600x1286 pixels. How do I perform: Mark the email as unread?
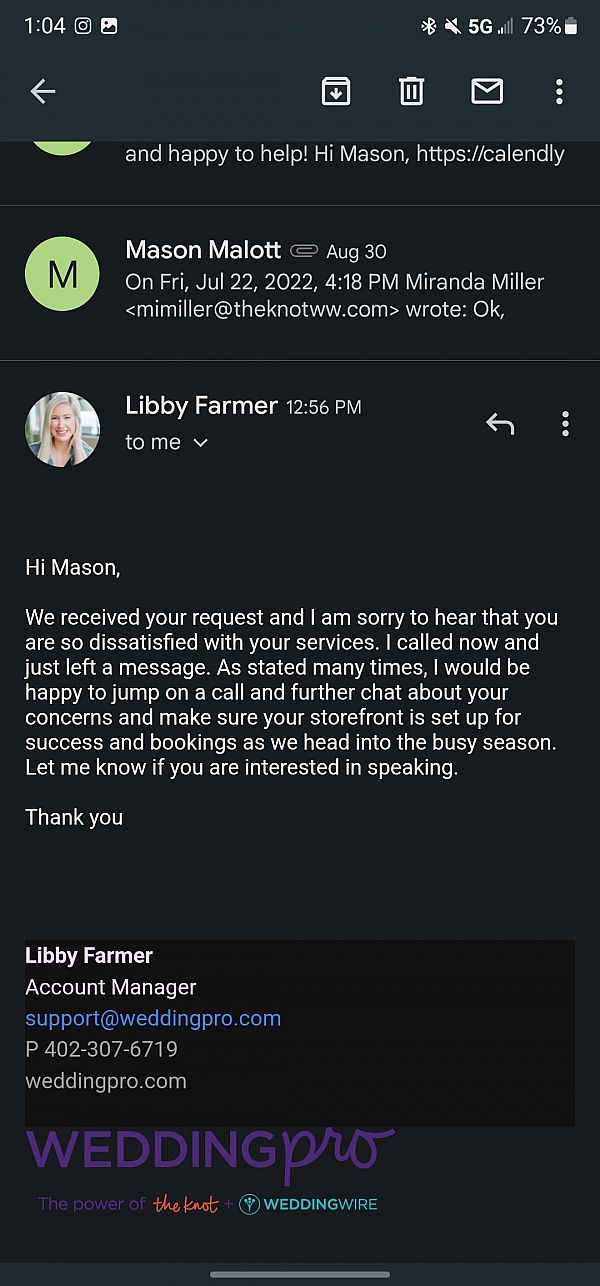[487, 92]
